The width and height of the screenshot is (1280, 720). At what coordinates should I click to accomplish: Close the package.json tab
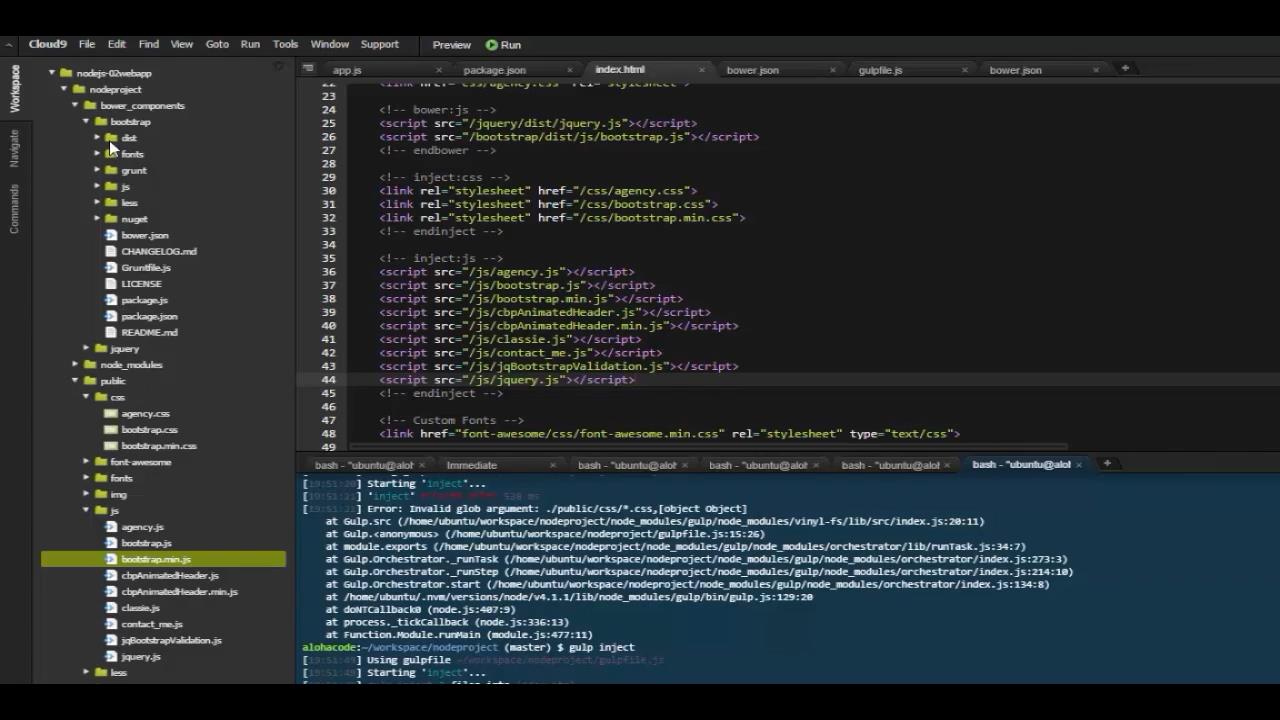(x=570, y=70)
